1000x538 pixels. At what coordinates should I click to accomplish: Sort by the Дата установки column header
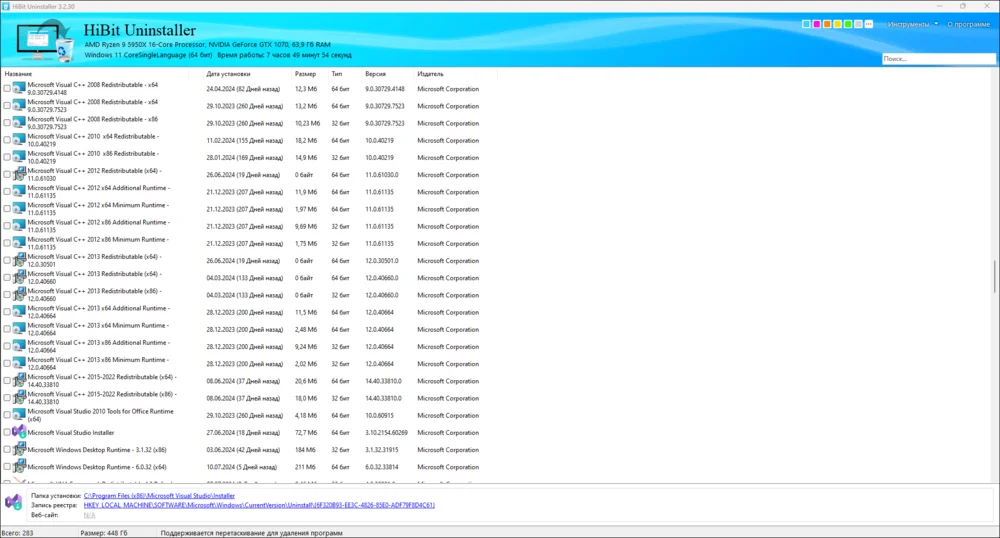[228, 74]
